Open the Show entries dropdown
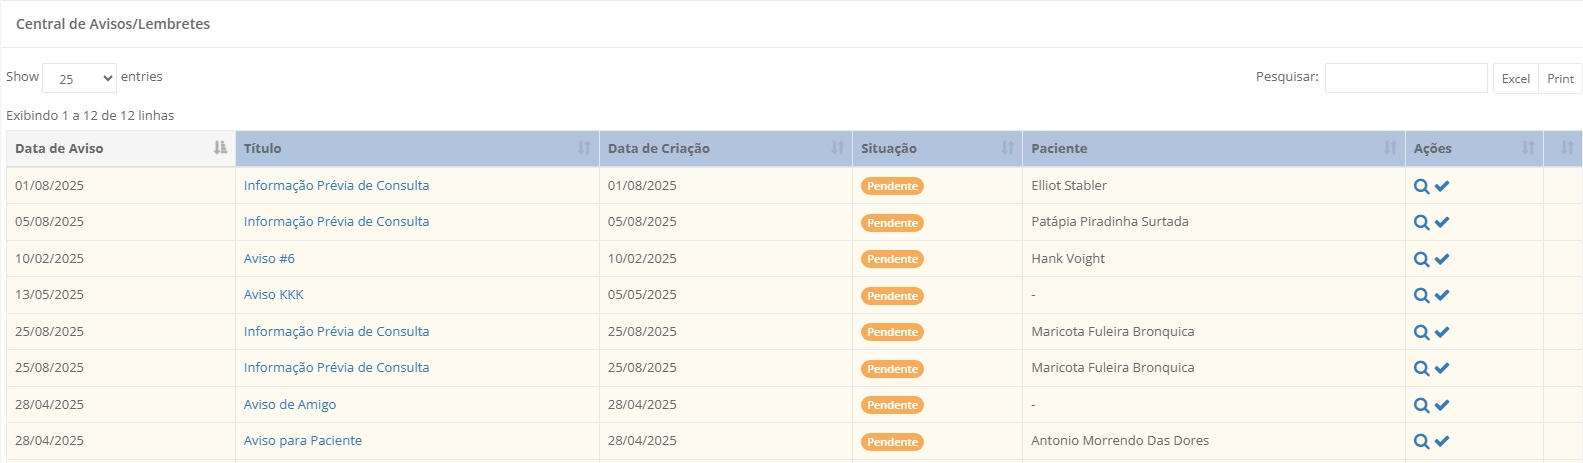1583x463 pixels. pos(79,78)
